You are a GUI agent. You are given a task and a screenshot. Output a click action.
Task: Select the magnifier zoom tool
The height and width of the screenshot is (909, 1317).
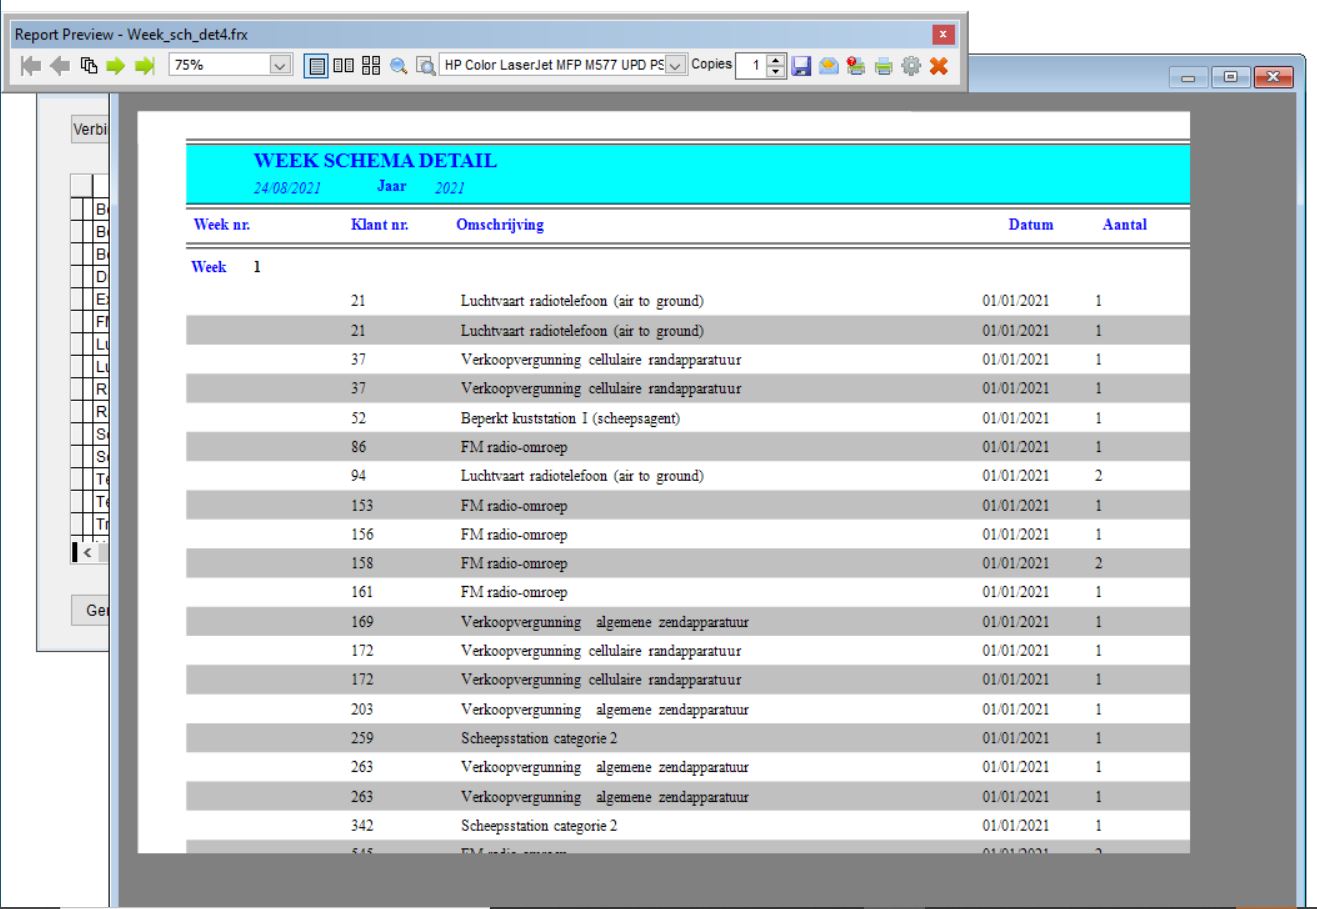(x=398, y=66)
